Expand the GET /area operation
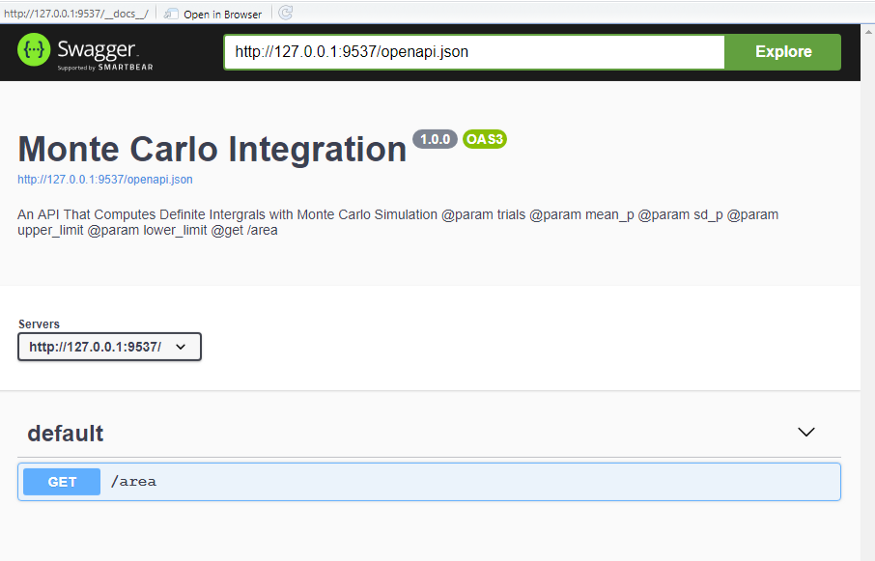This screenshot has width=875, height=561. [429, 482]
